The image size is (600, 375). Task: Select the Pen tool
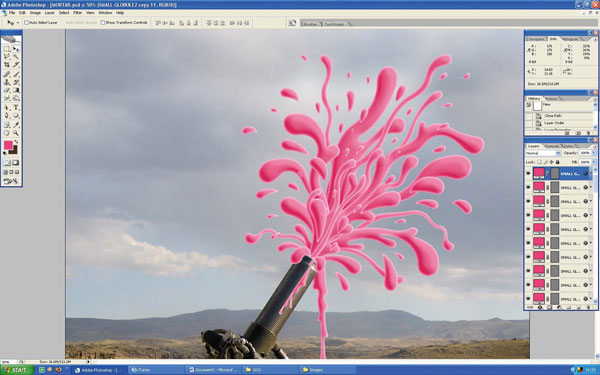7,115
